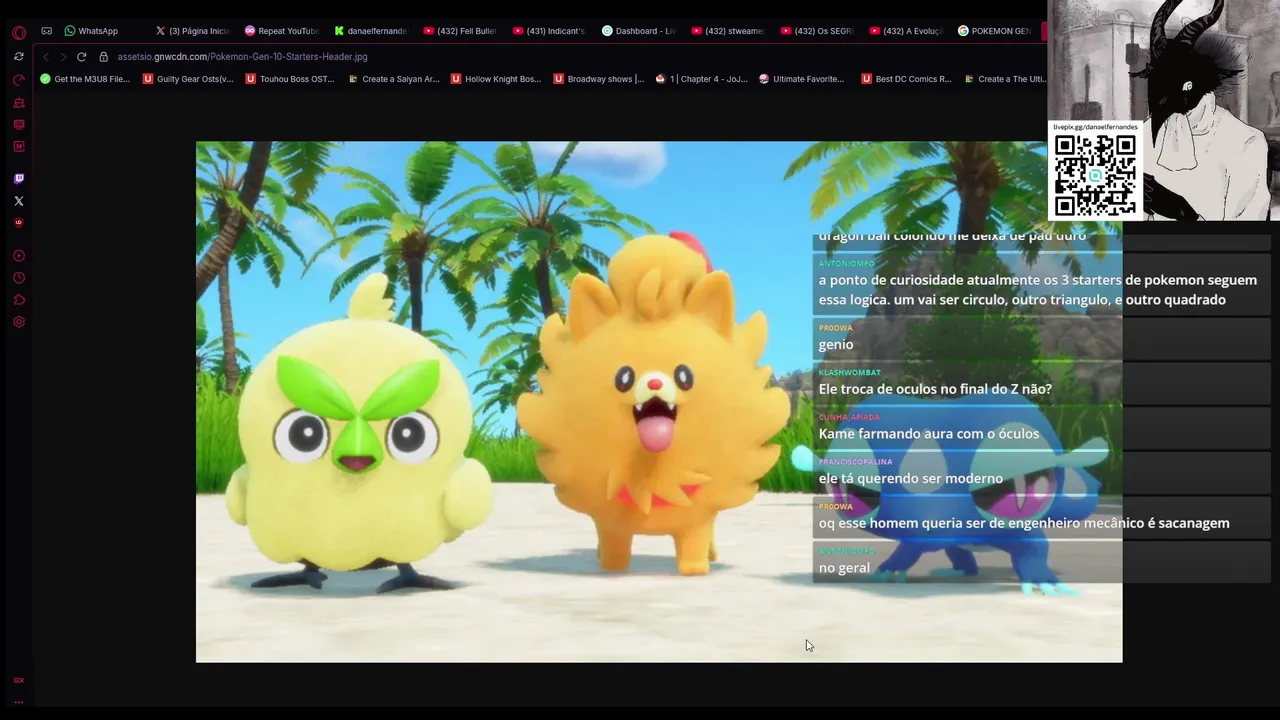Click chat message about 3 starters de pokemon
Screen dimensions: 1280x720
[x=1038, y=290]
